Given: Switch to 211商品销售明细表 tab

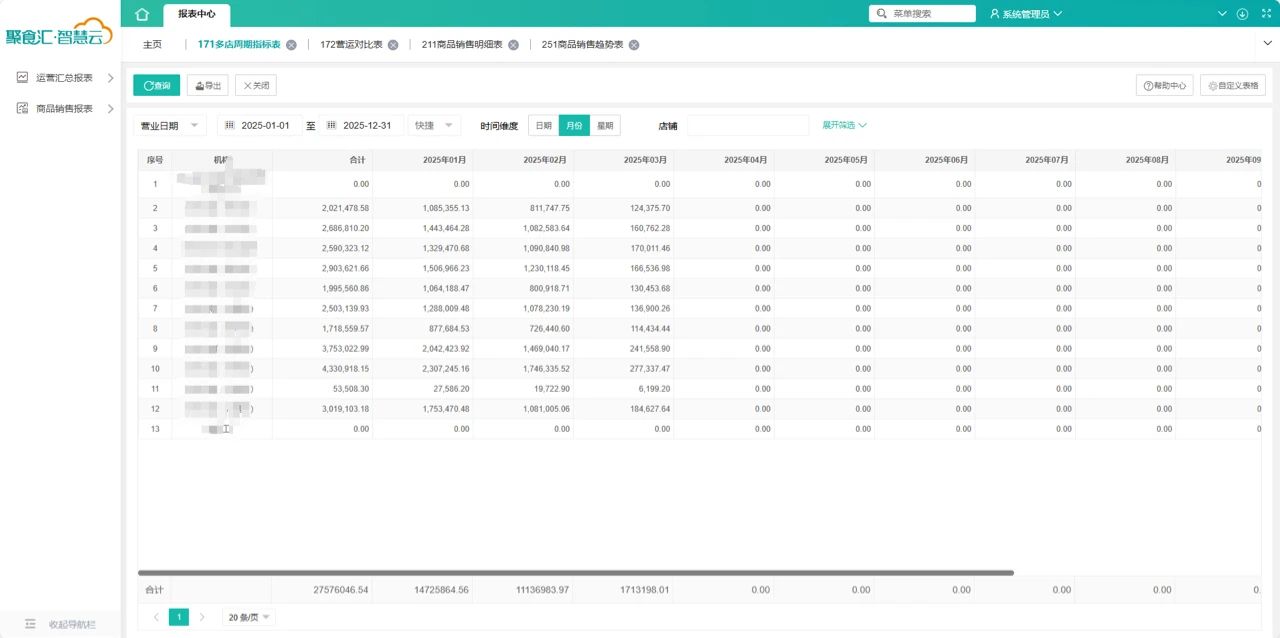Looking at the screenshot, I should point(462,45).
